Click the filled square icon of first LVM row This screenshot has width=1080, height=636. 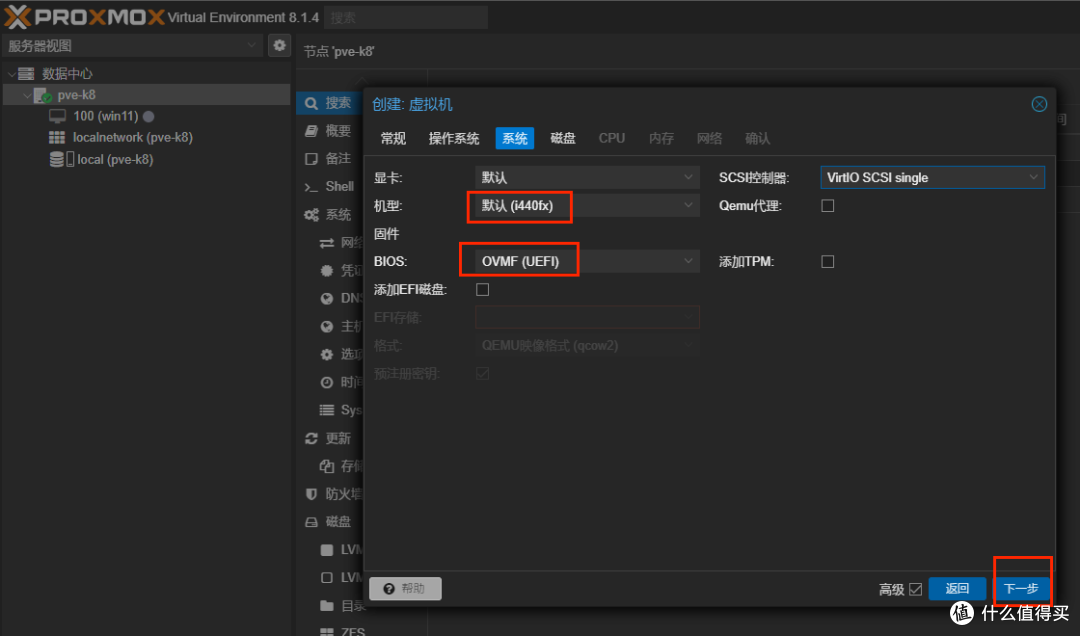[326, 550]
